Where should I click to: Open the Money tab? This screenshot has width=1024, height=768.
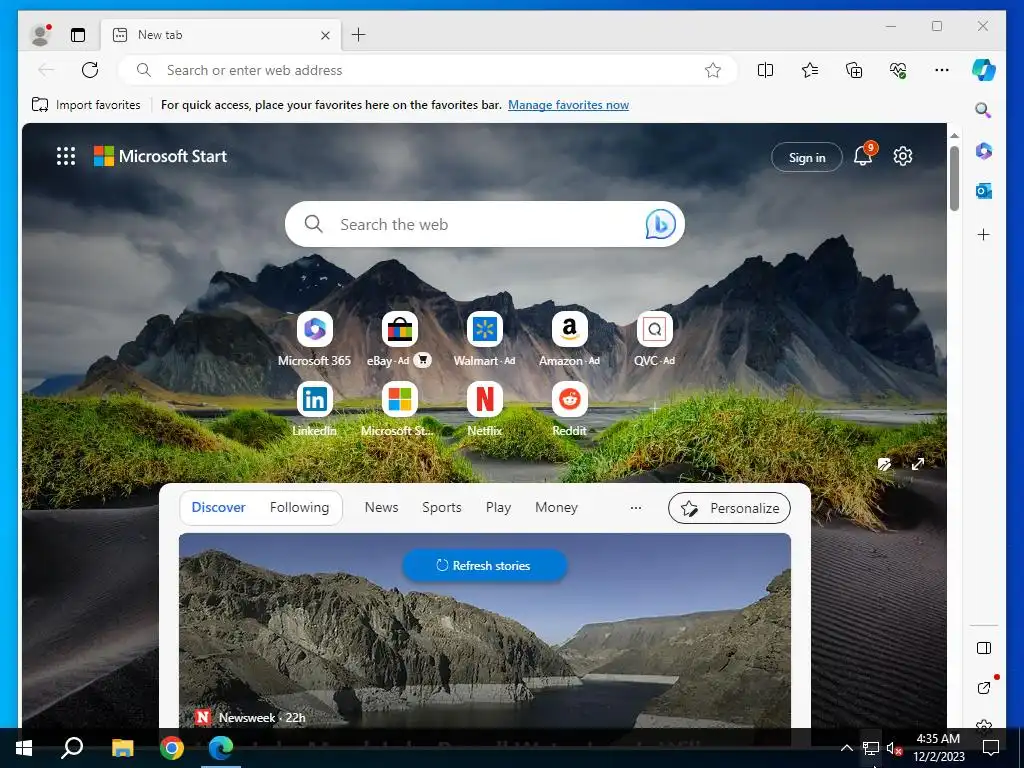(556, 507)
